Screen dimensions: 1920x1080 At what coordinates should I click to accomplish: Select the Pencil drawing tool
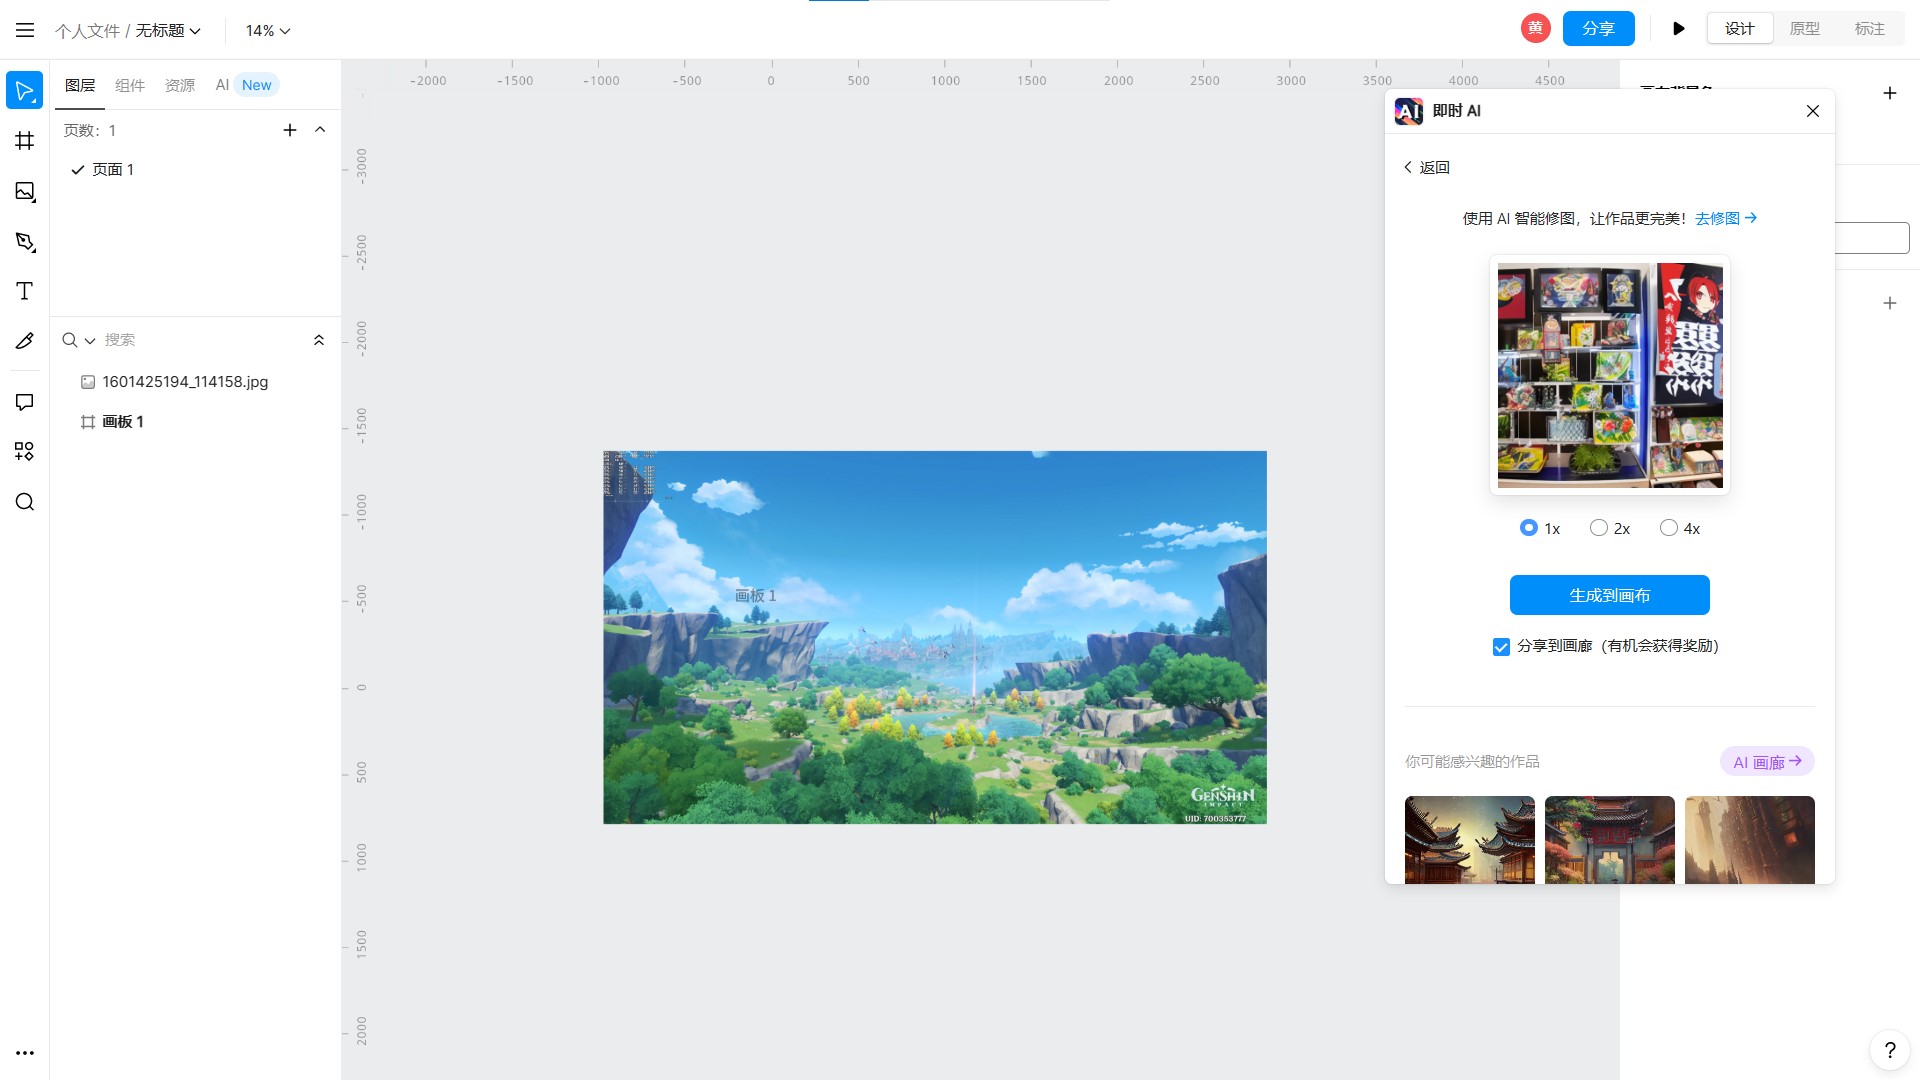click(x=25, y=341)
